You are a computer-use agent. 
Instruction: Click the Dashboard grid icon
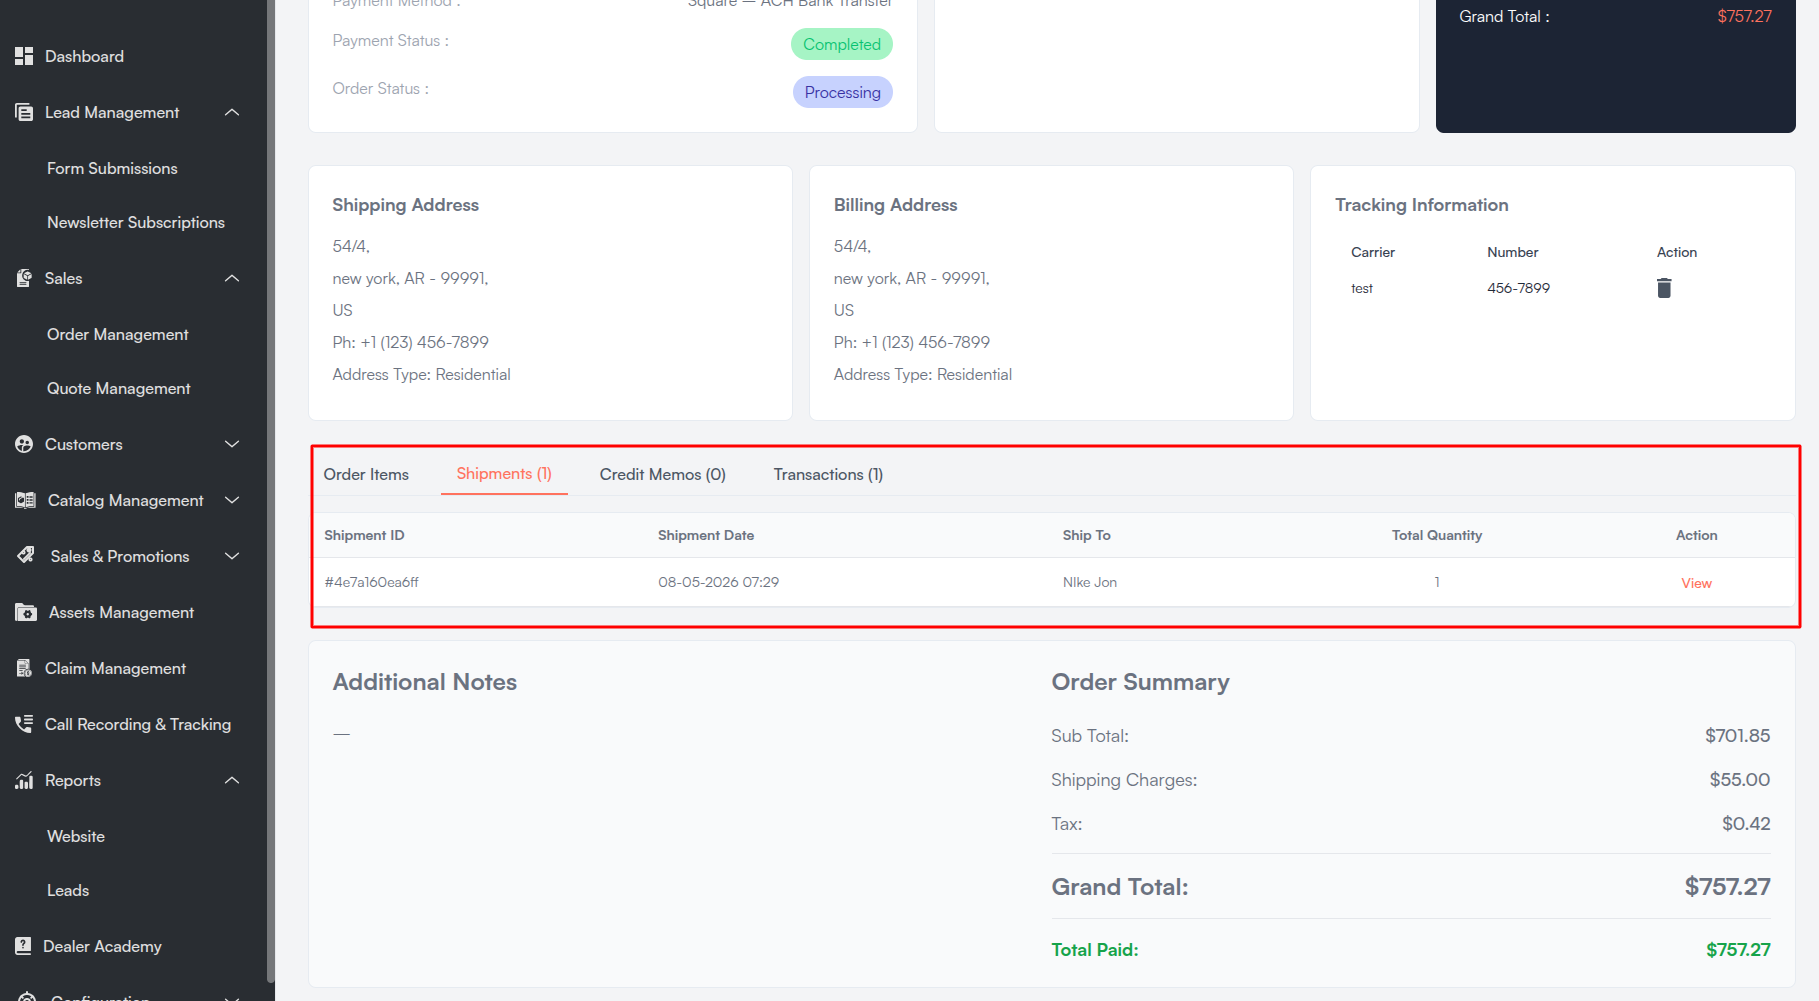point(24,56)
